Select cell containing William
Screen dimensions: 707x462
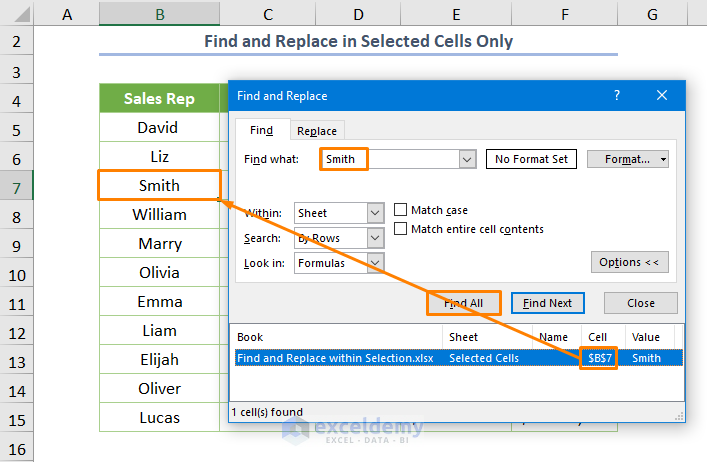159,214
